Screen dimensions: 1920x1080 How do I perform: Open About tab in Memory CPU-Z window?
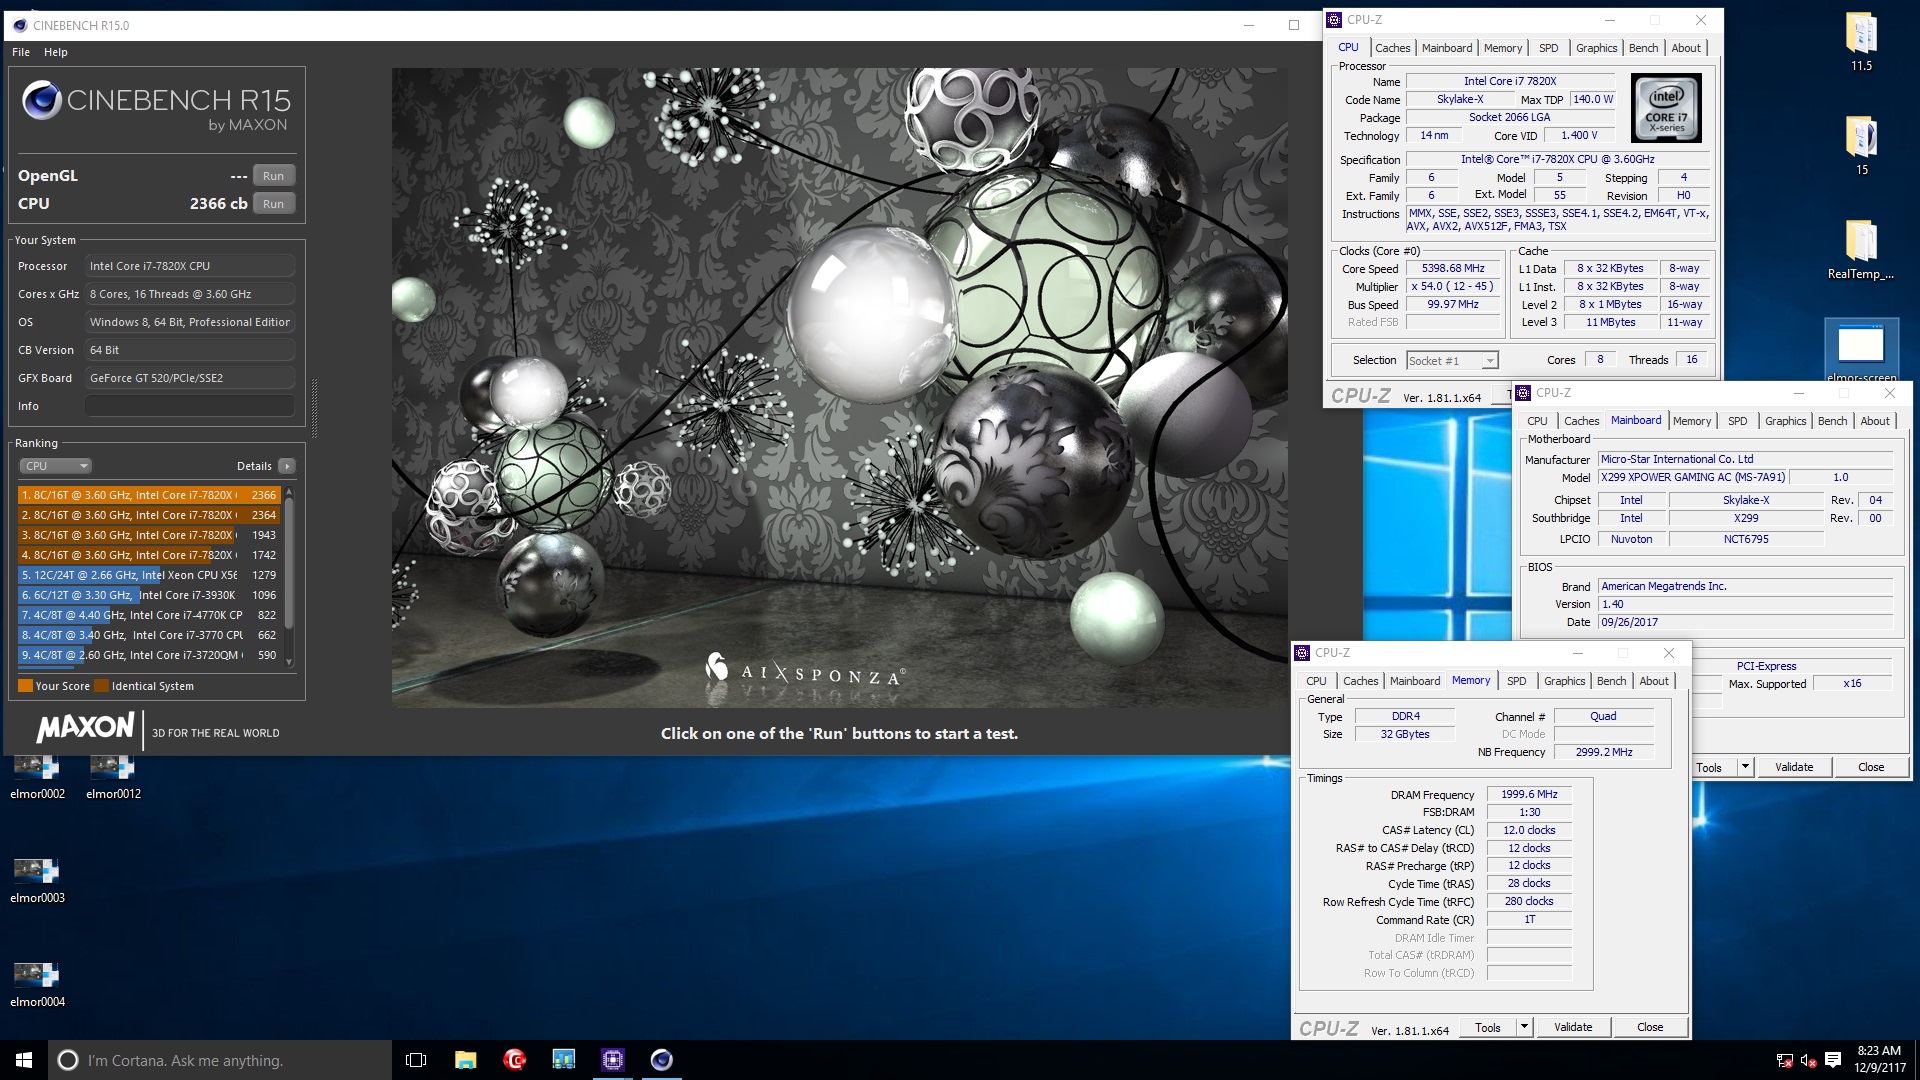point(1654,681)
